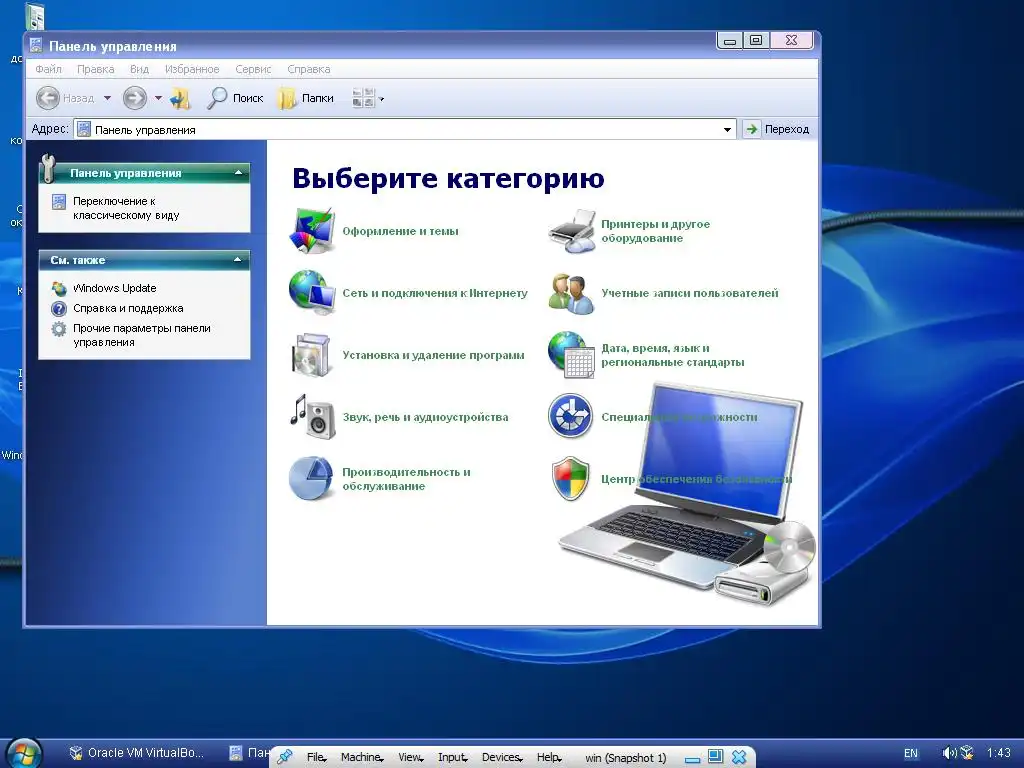1024x768 pixels.
Task: Click the Up folder toolbar icon
Action: point(180,98)
